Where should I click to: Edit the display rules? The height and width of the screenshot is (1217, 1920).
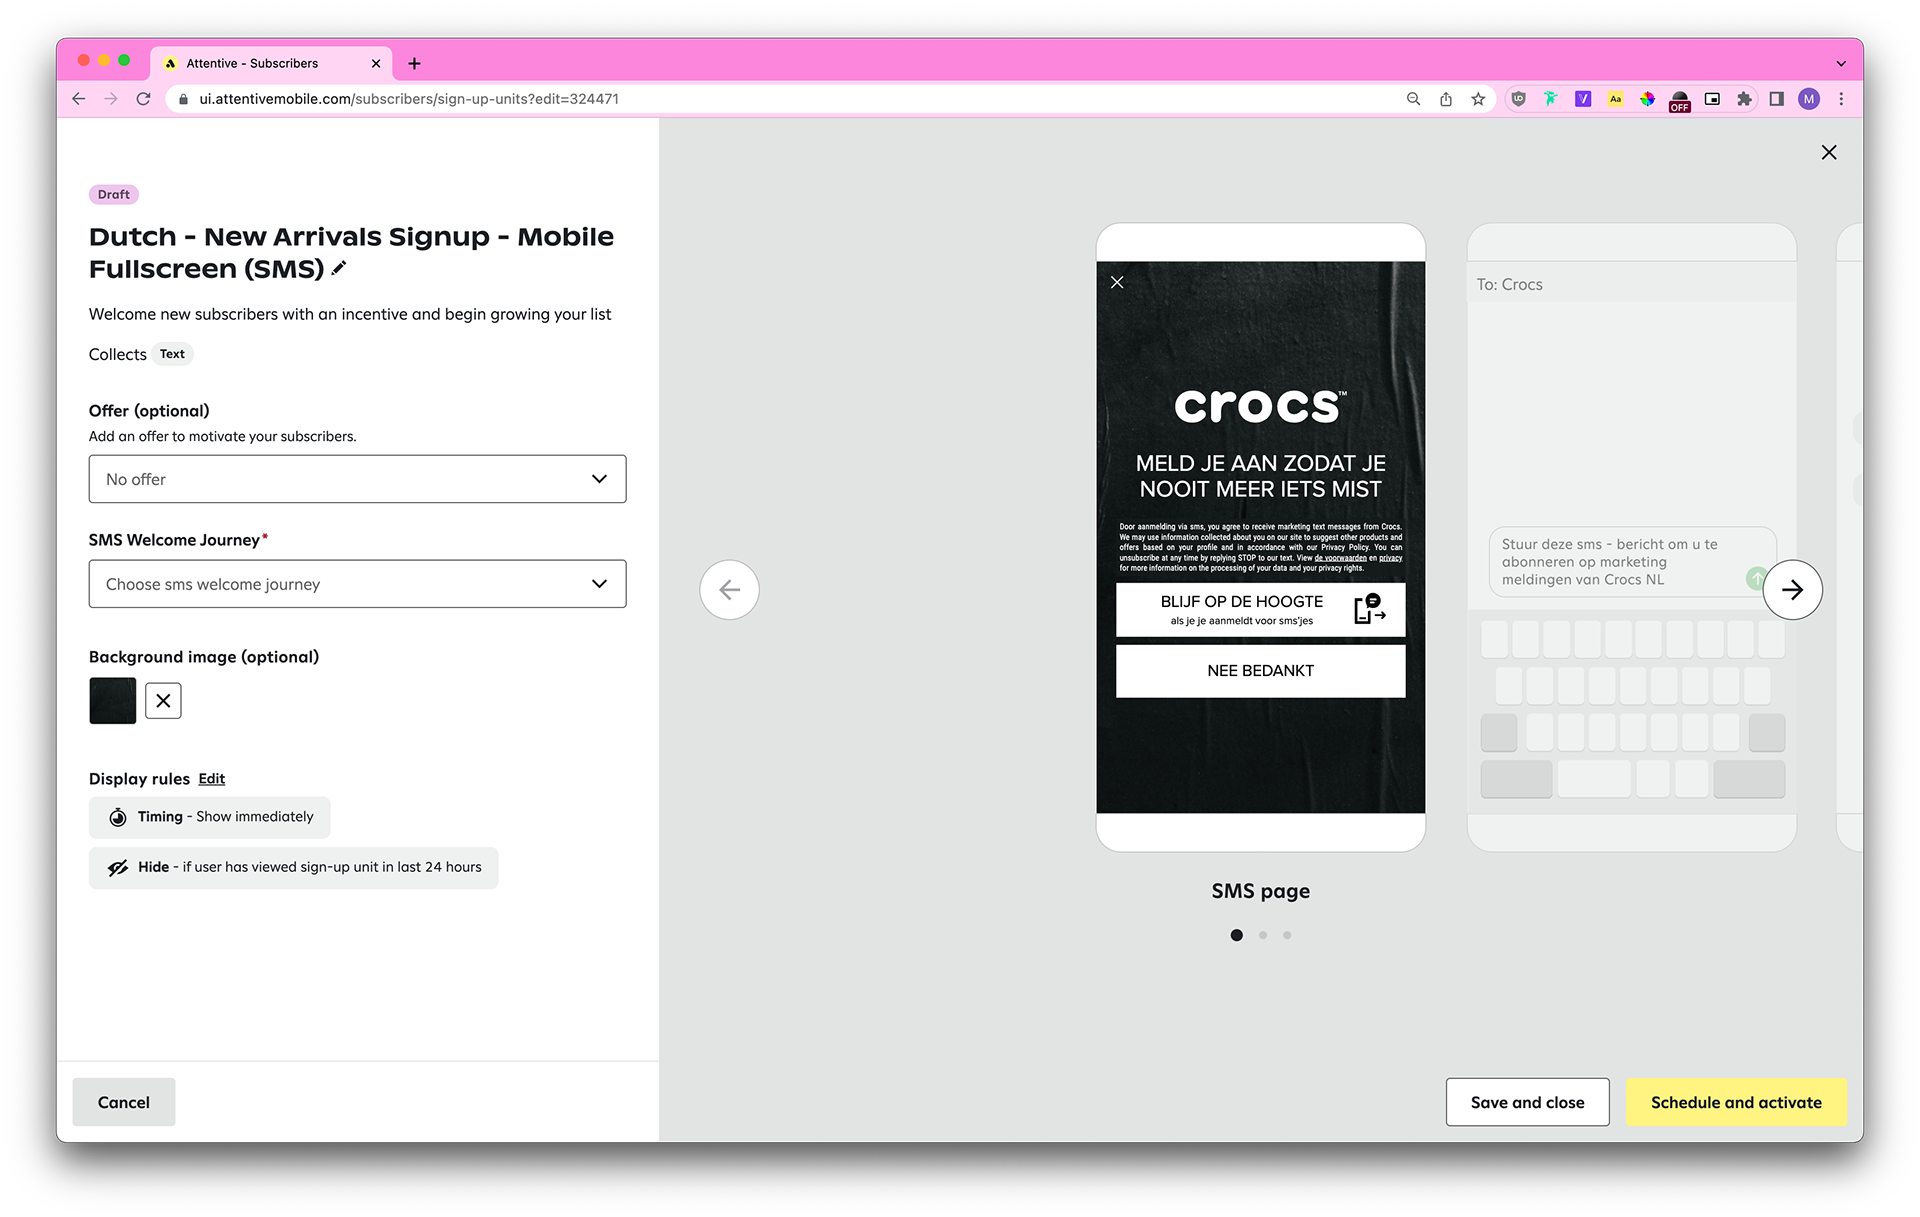(211, 779)
